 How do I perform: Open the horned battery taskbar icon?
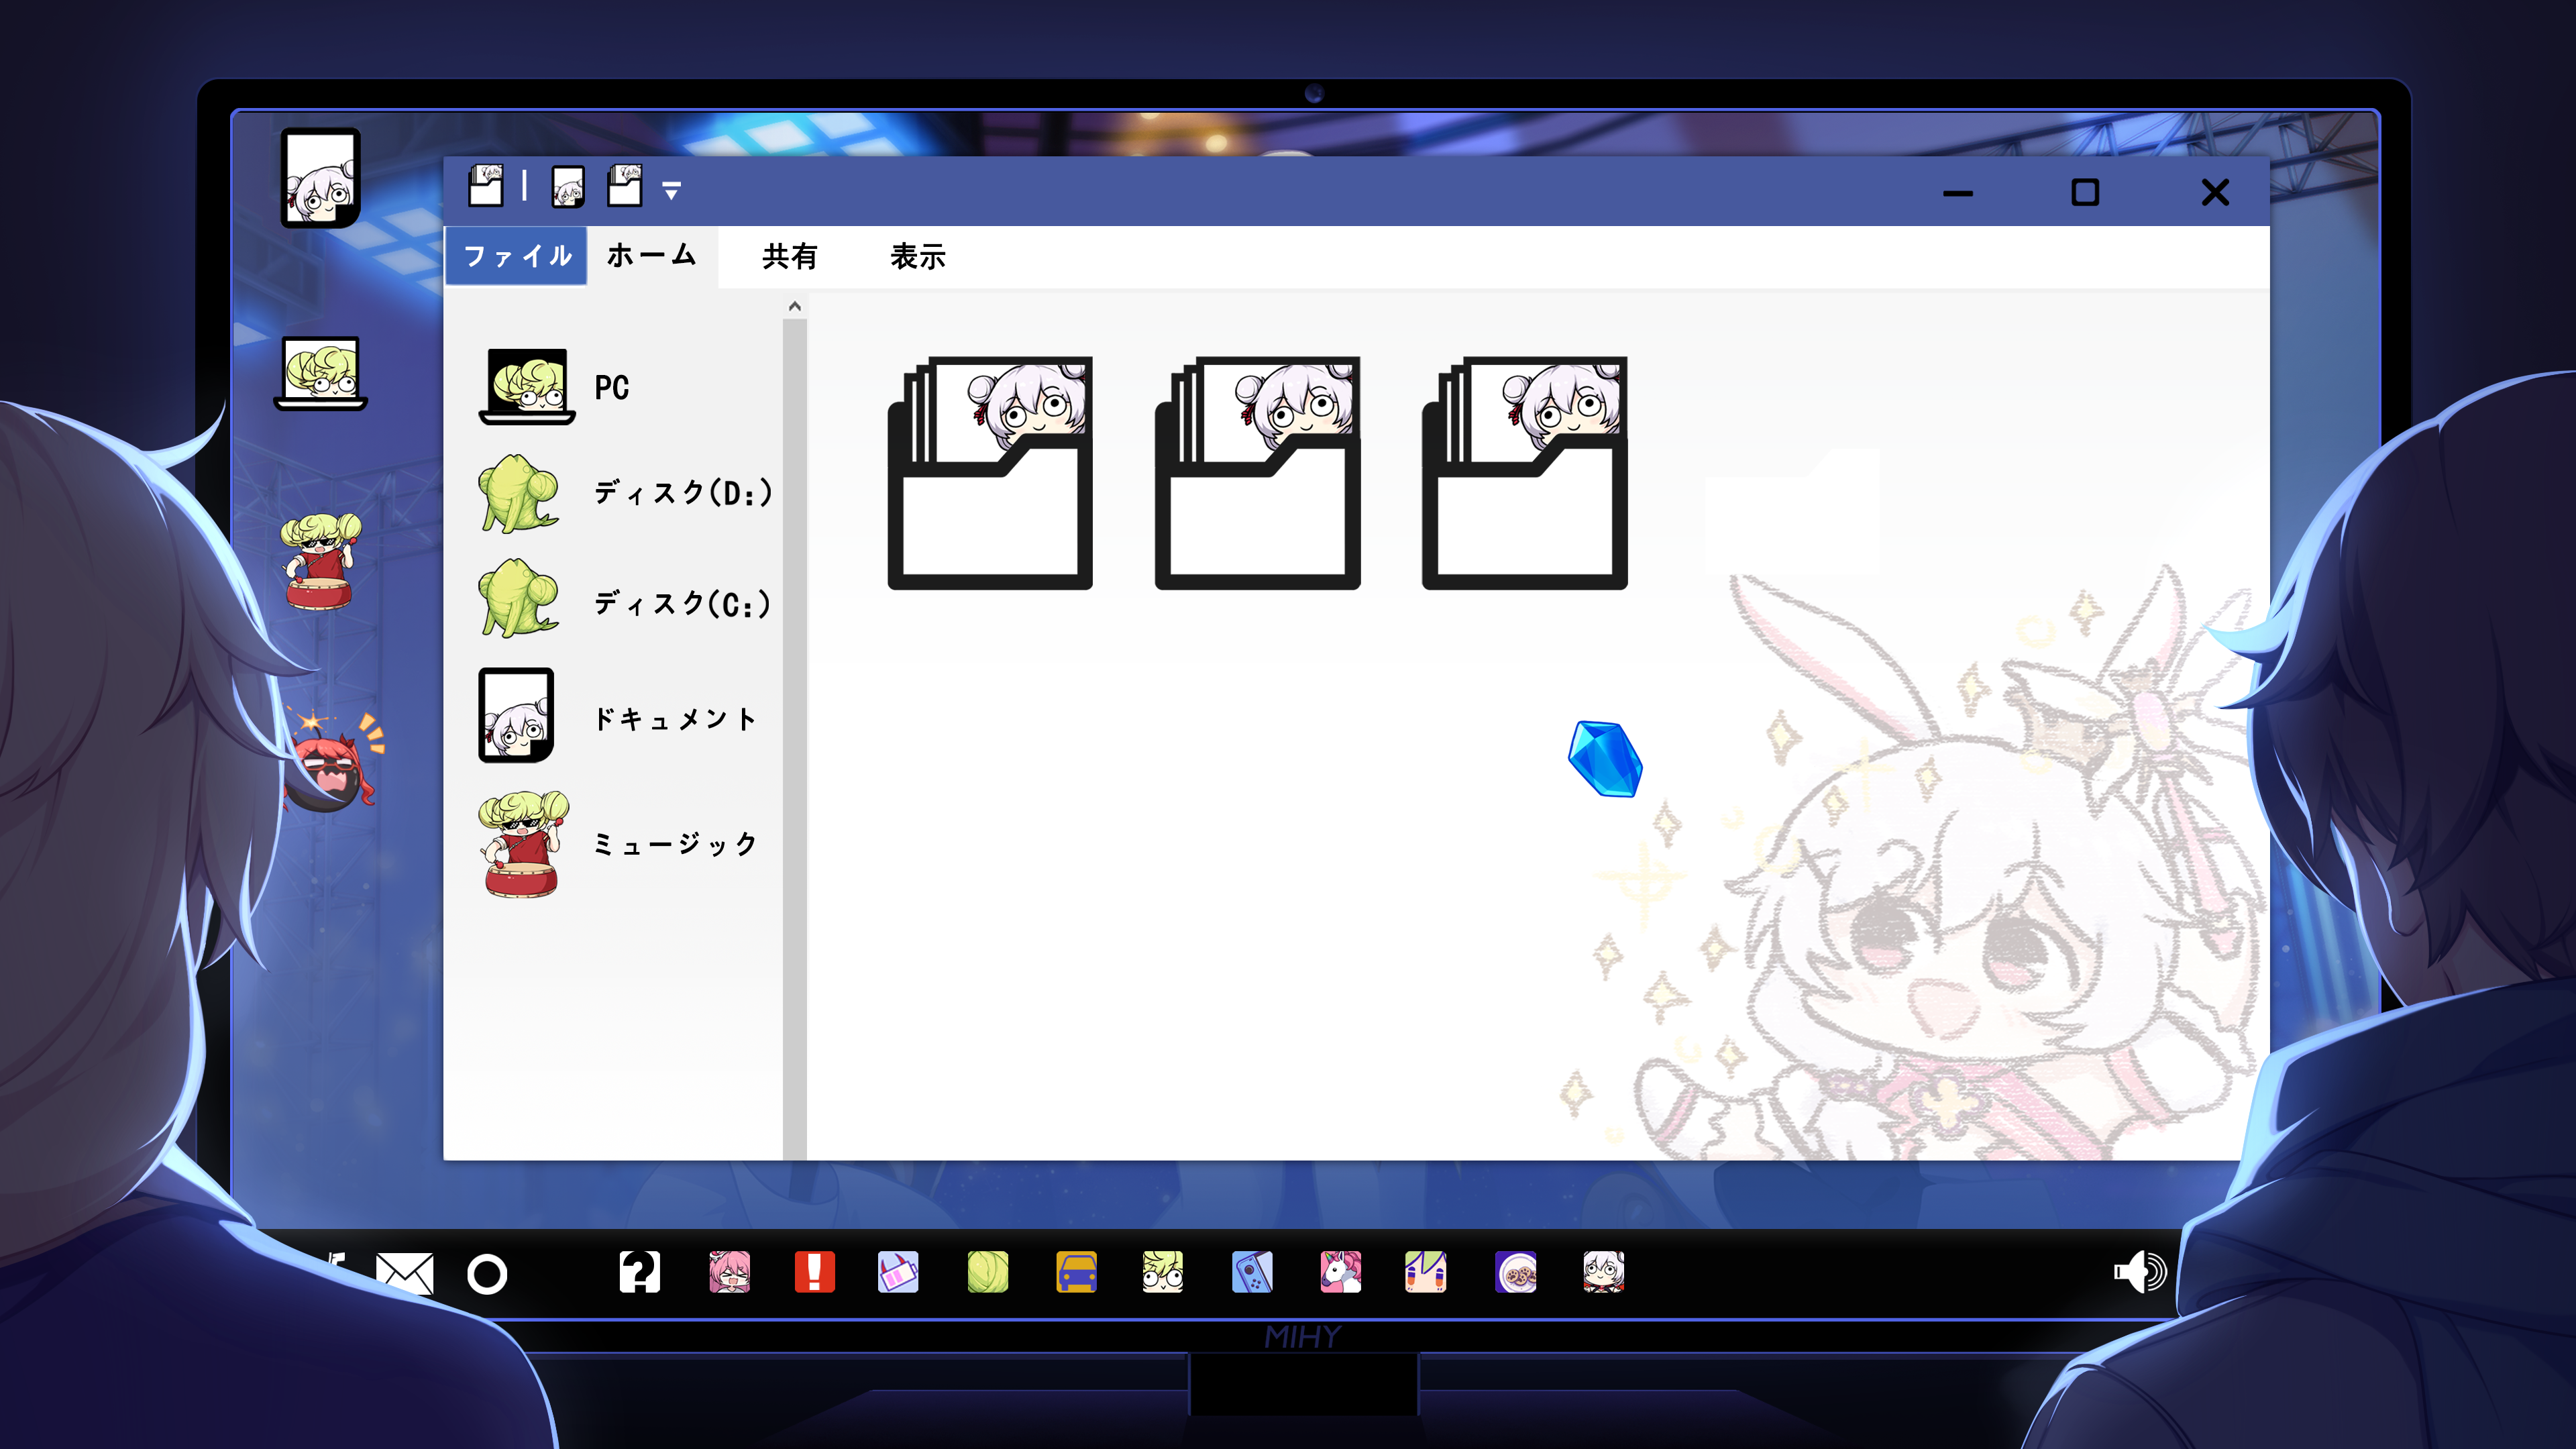898,1272
